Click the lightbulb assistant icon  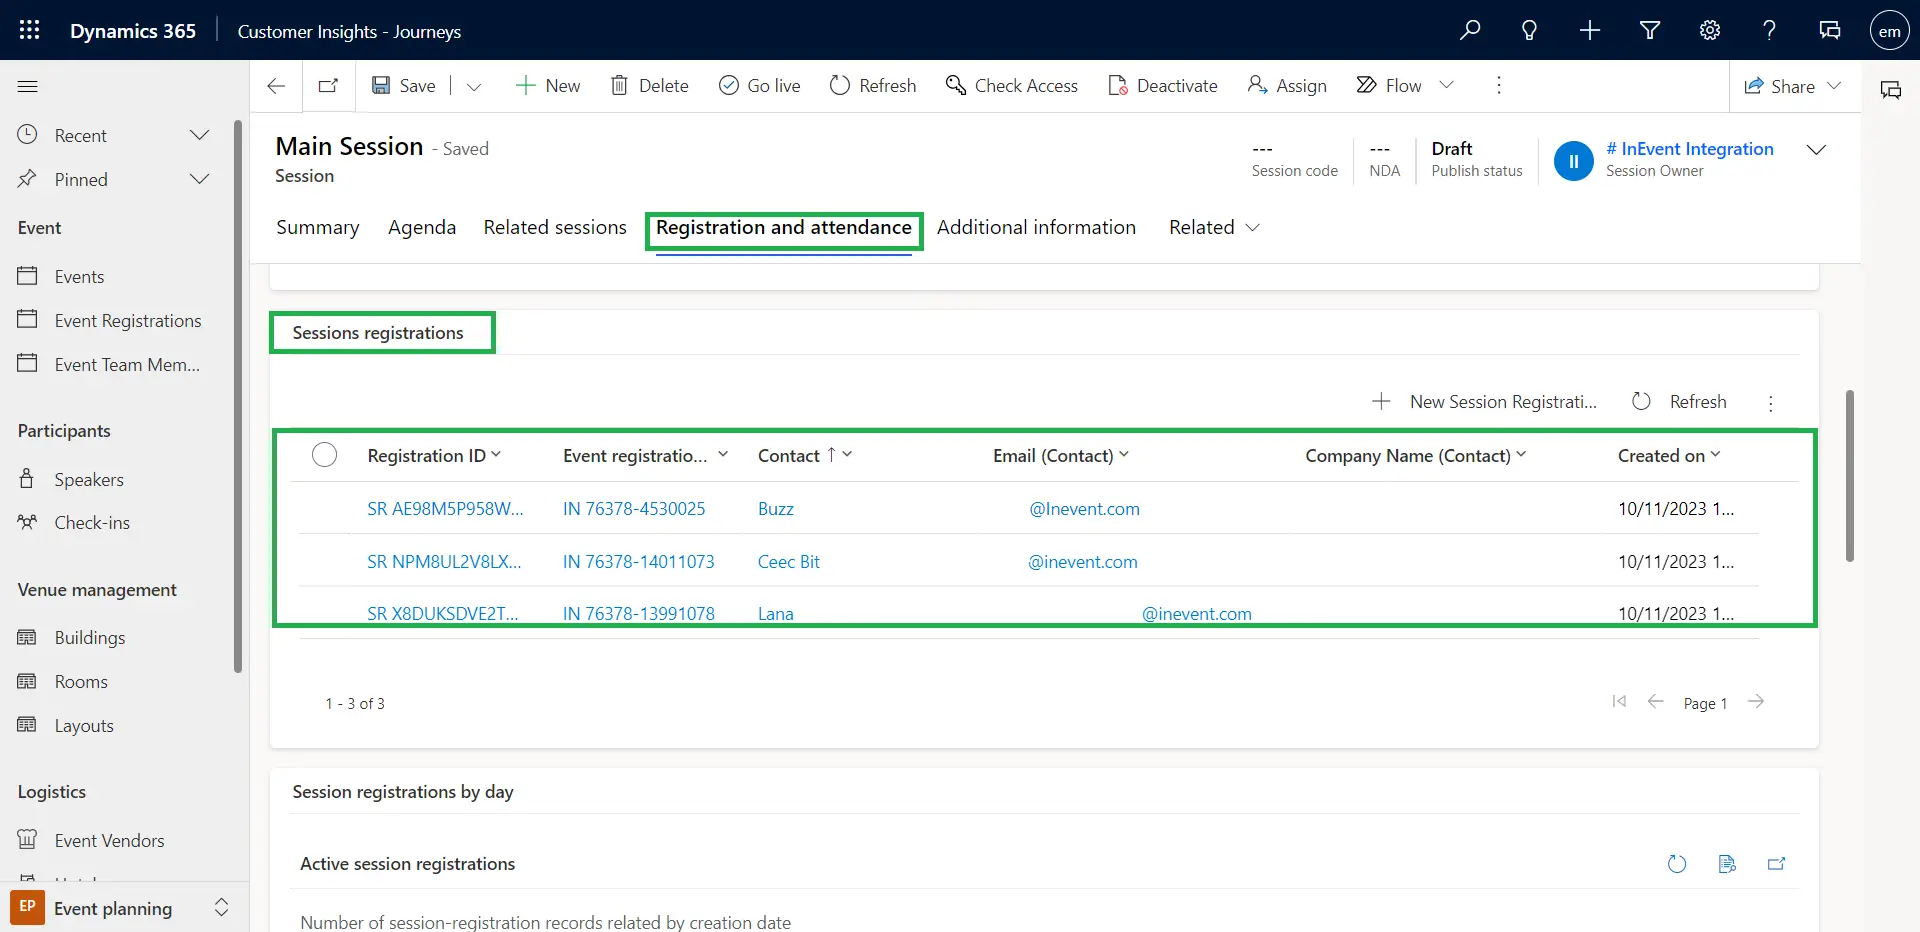click(x=1529, y=30)
